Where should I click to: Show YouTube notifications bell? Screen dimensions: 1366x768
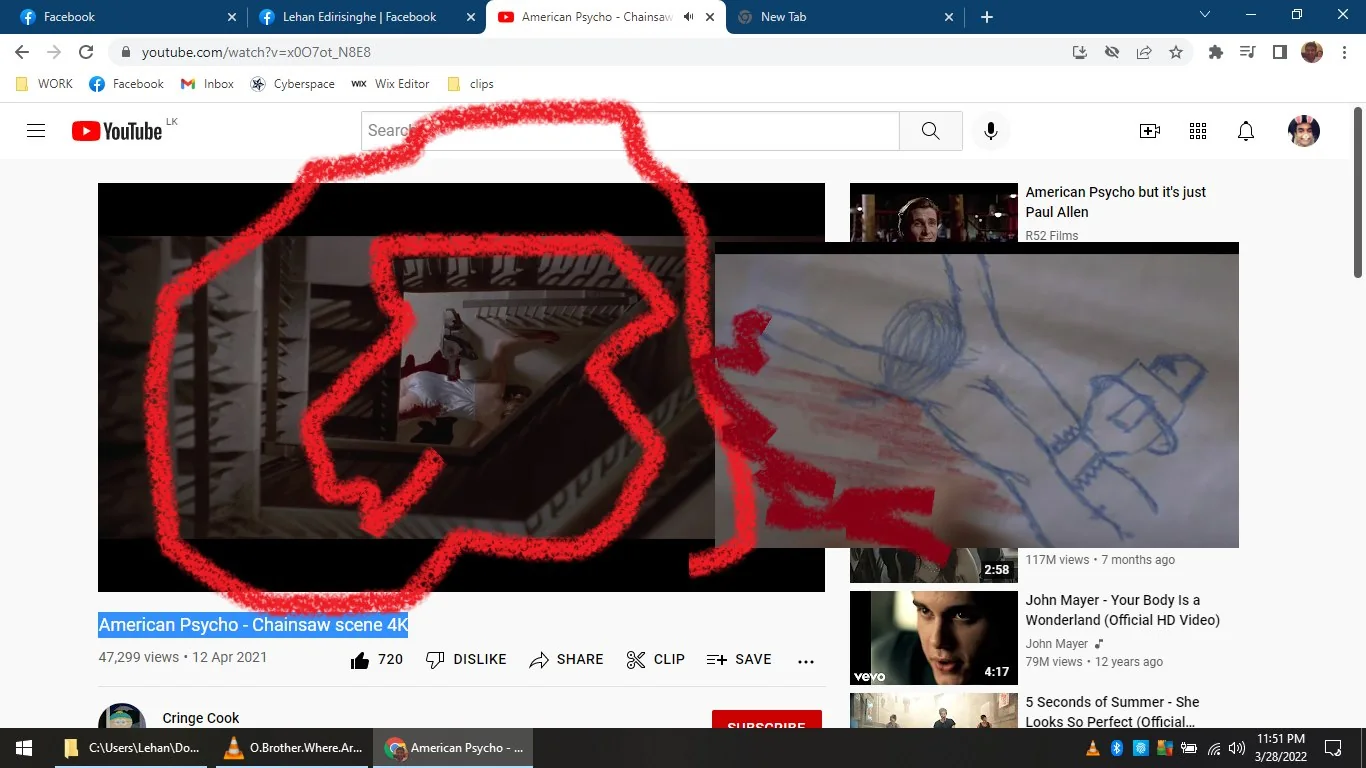(1246, 131)
